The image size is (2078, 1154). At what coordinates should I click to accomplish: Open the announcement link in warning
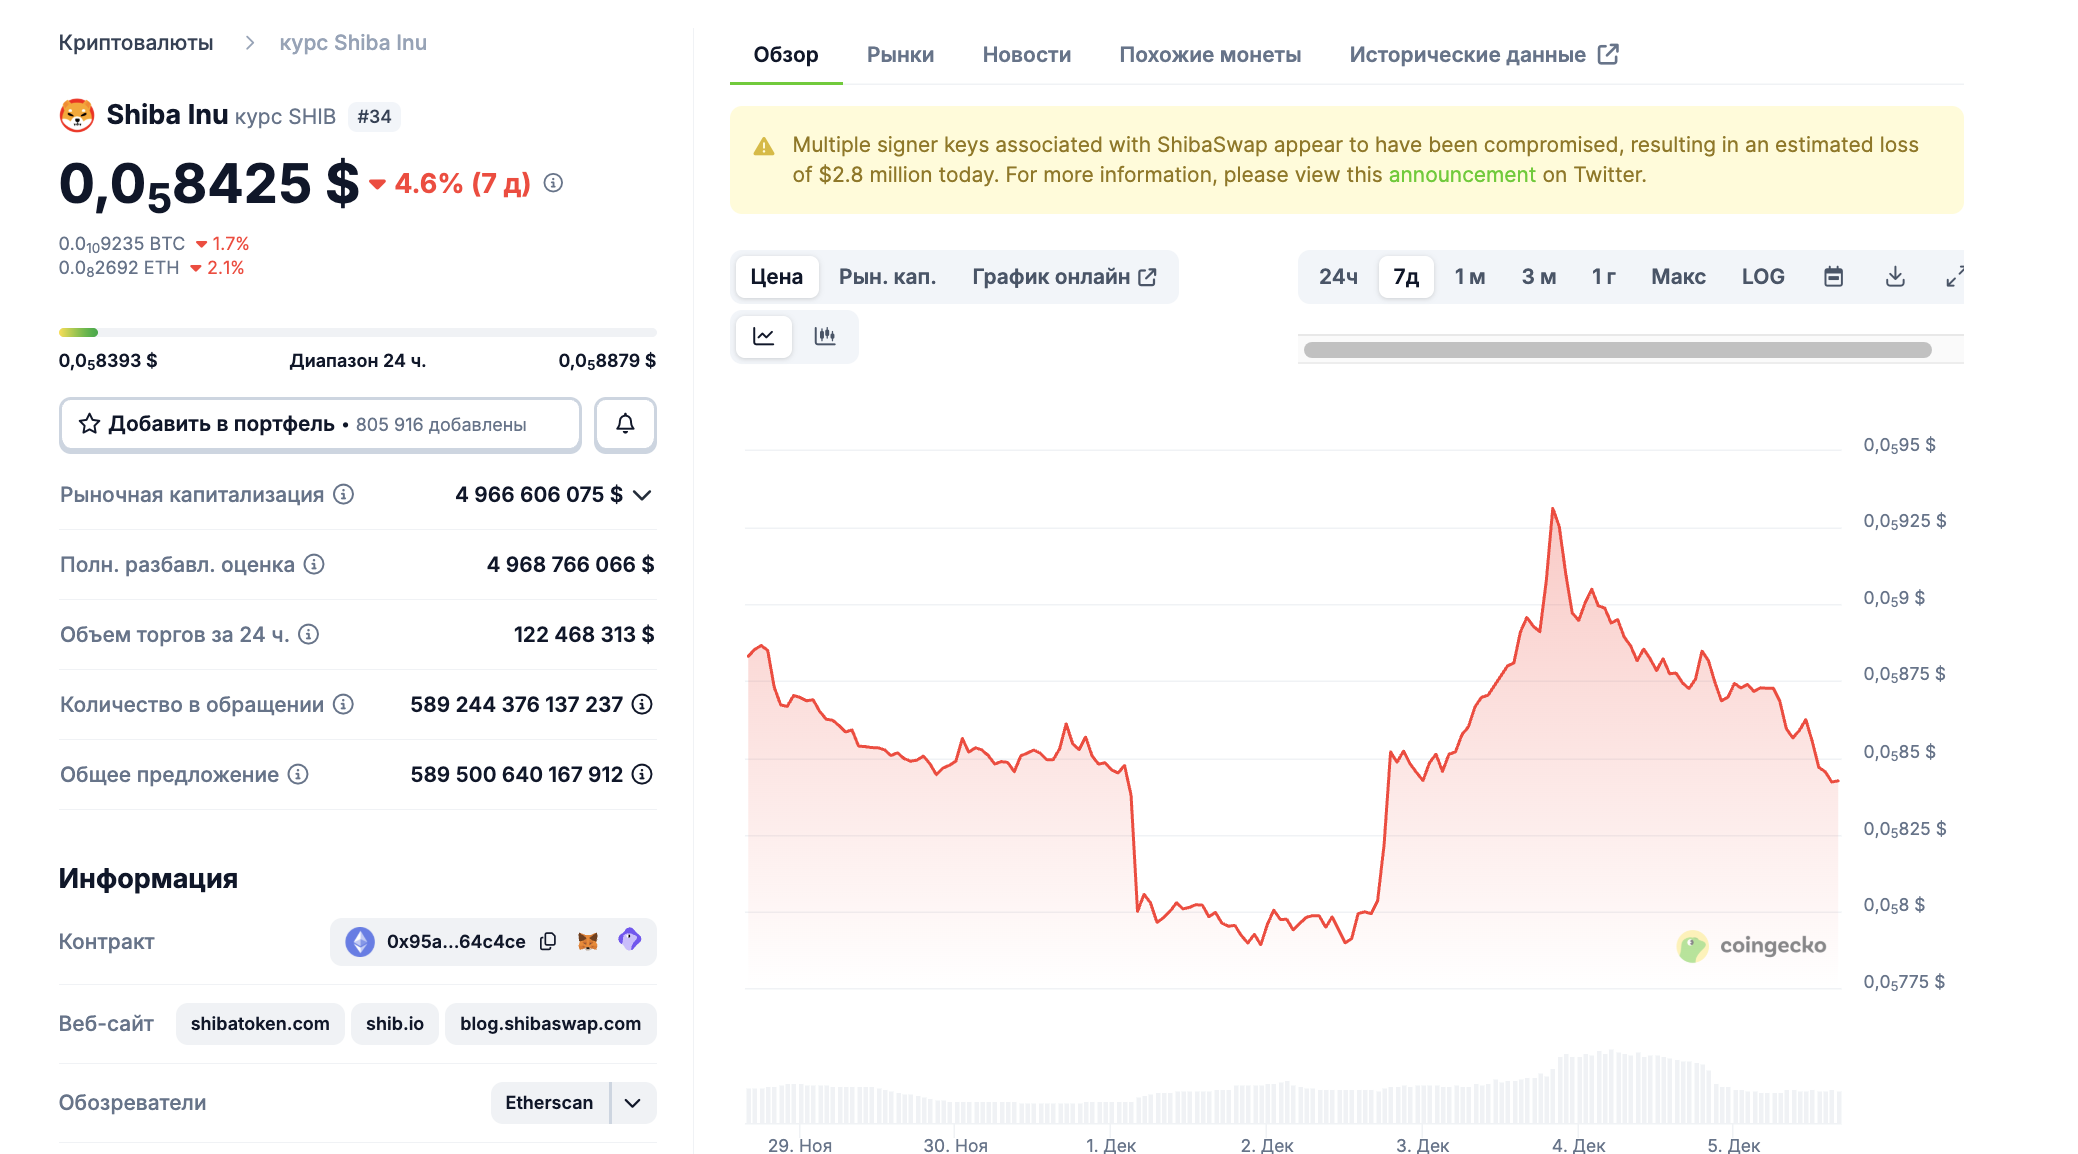[x=1461, y=175]
